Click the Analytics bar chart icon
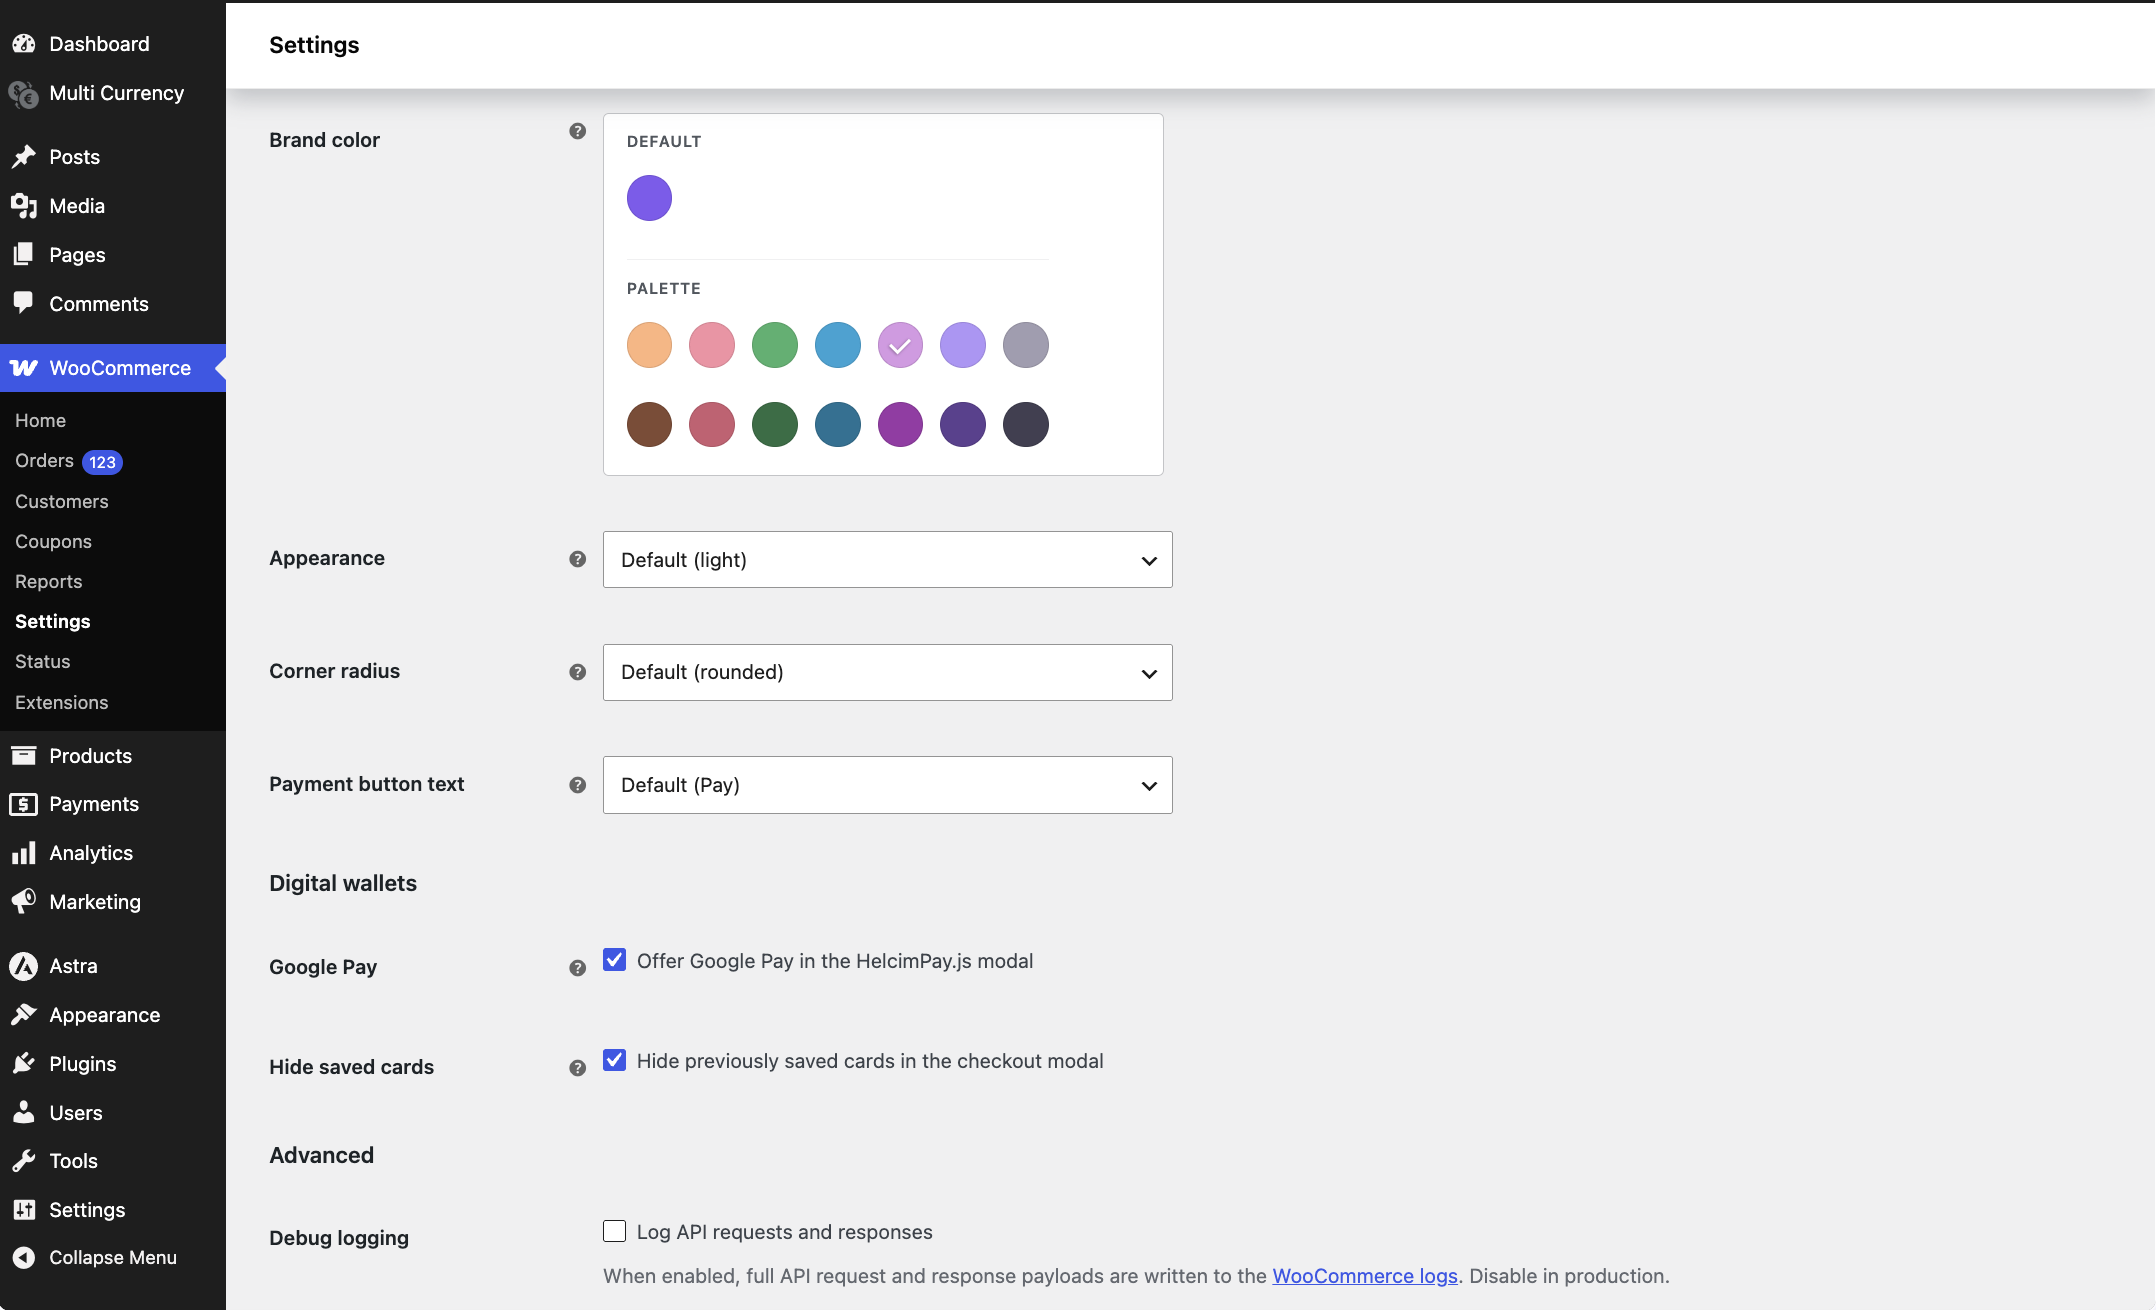The height and width of the screenshot is (1310, 2156). coord(23,853)
